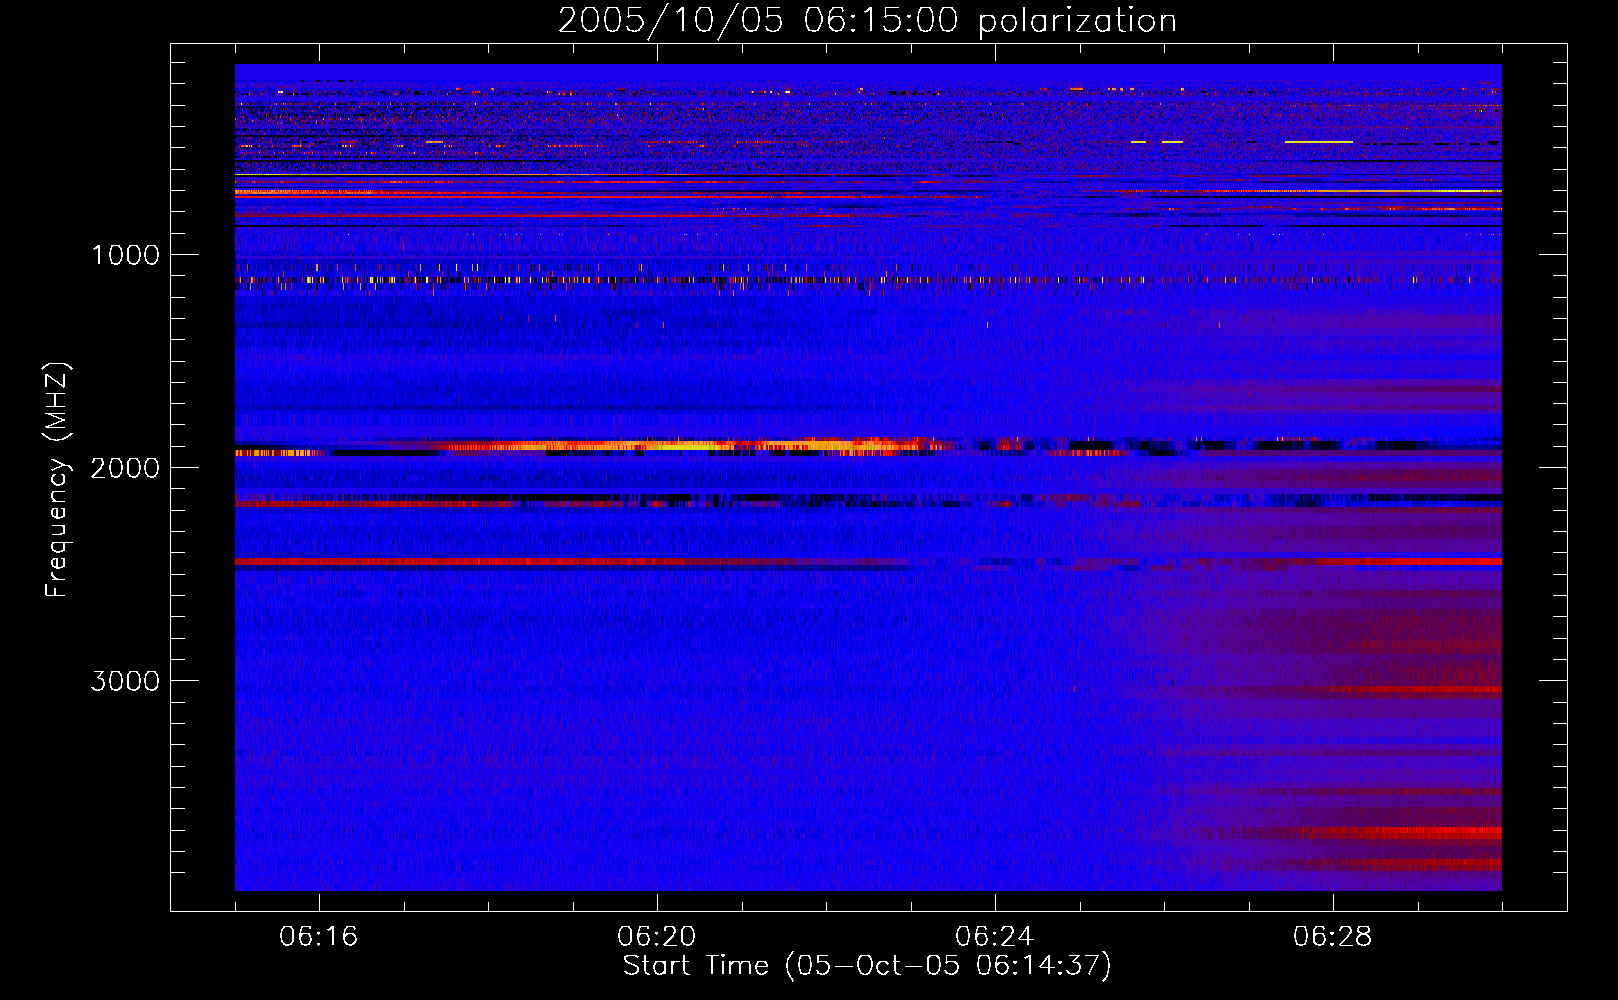Screen dimensions: 1618x1000
Task: Click the 06:16 time tick label
Action: [318, 937]
